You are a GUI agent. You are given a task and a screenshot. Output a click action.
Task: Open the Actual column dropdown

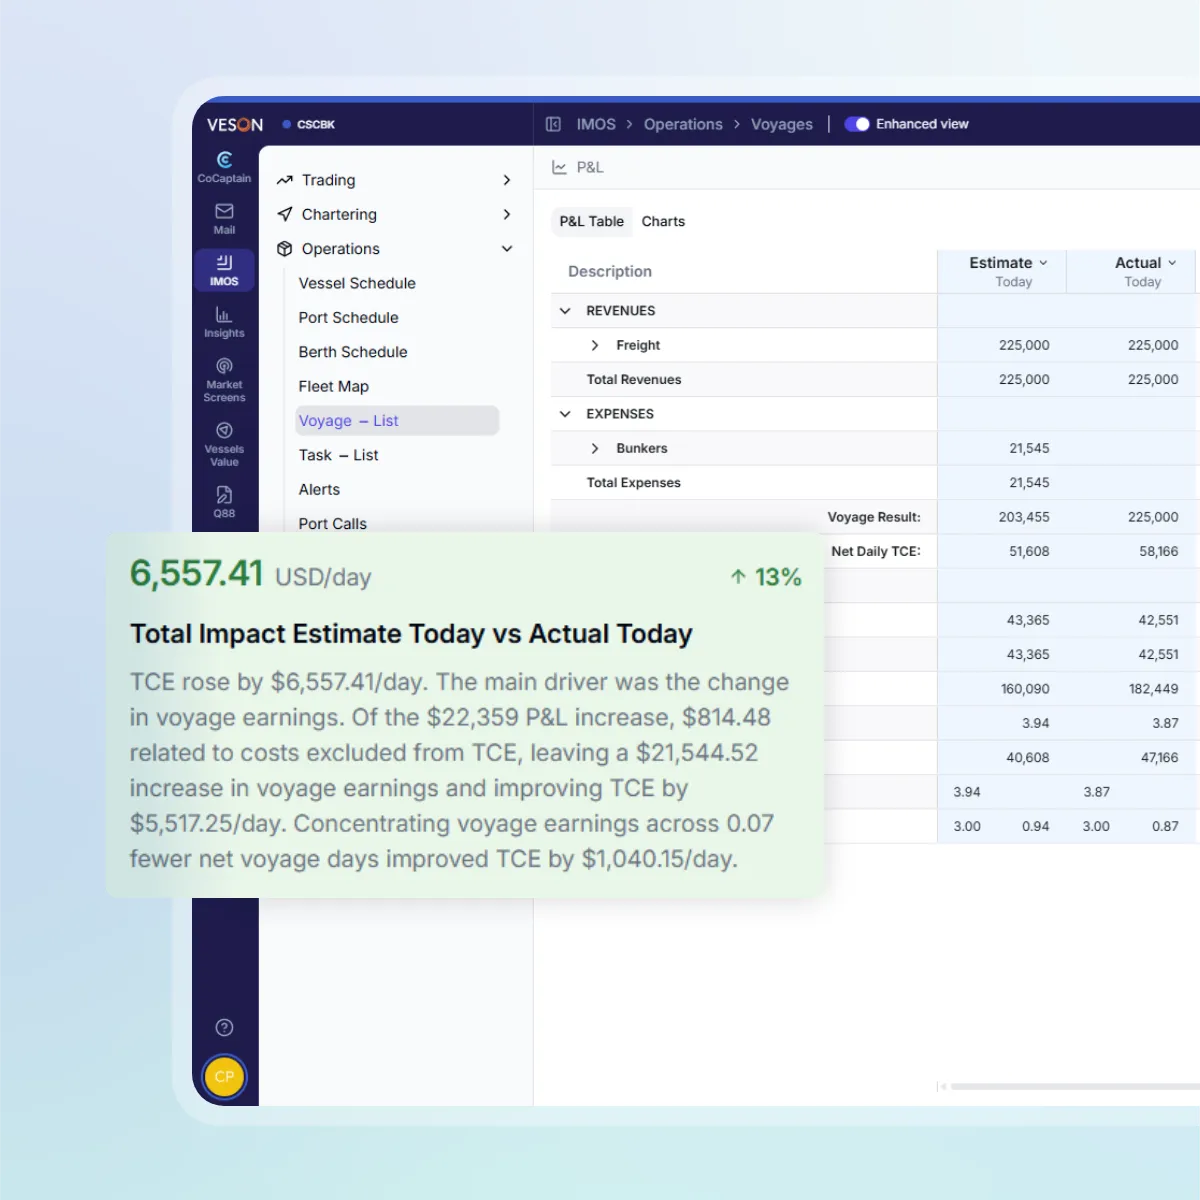click(1172, 263)
